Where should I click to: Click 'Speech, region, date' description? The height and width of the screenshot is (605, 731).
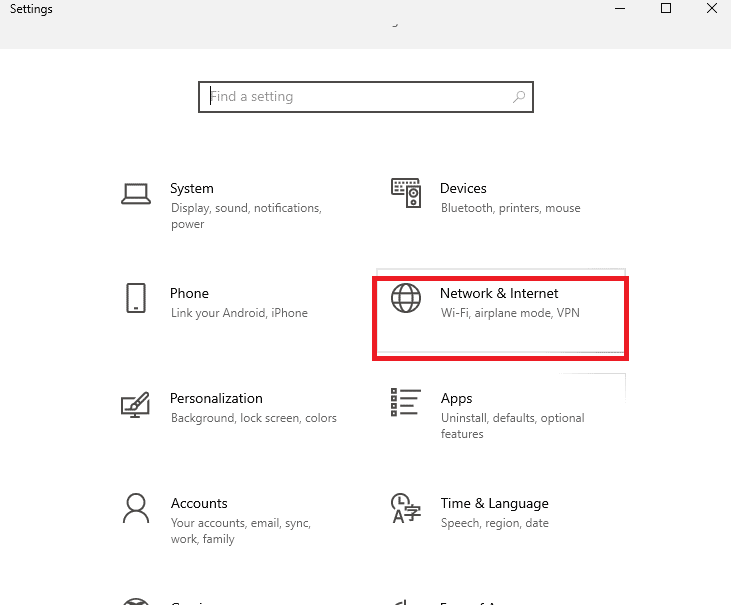coord(495,523)
